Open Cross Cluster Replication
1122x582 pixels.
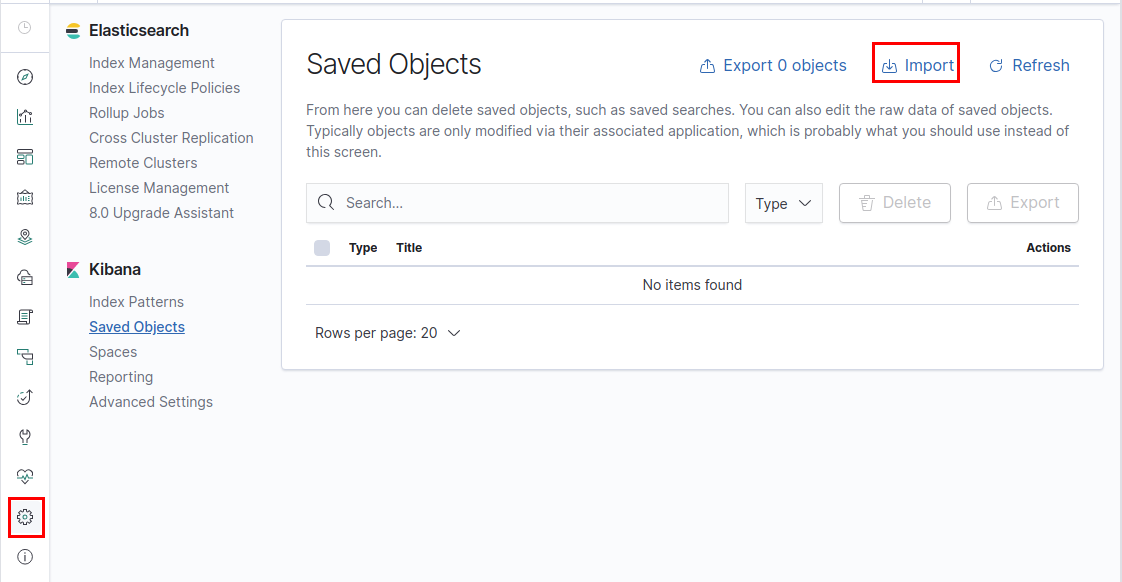pos(171,138)
